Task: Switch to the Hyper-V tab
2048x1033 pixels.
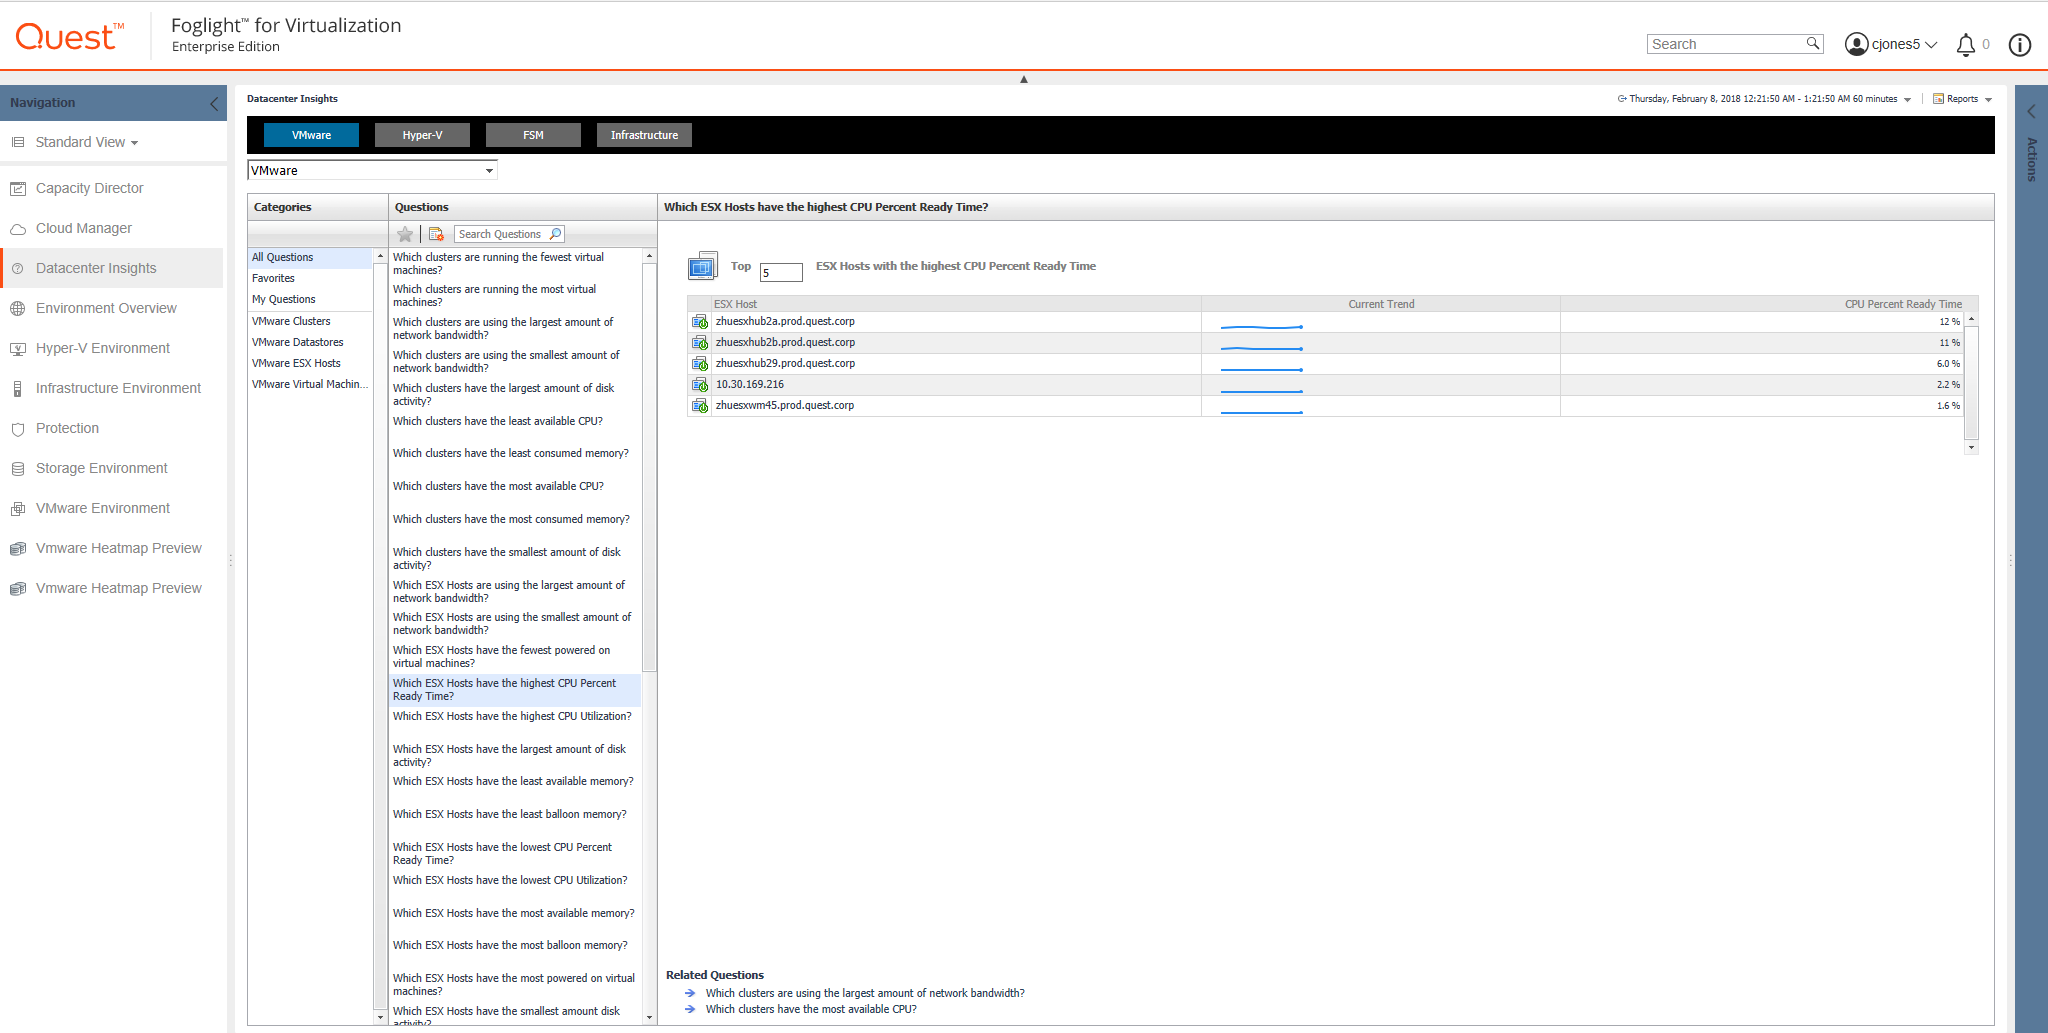Action: pyautogui.click(x=422, y=135)
